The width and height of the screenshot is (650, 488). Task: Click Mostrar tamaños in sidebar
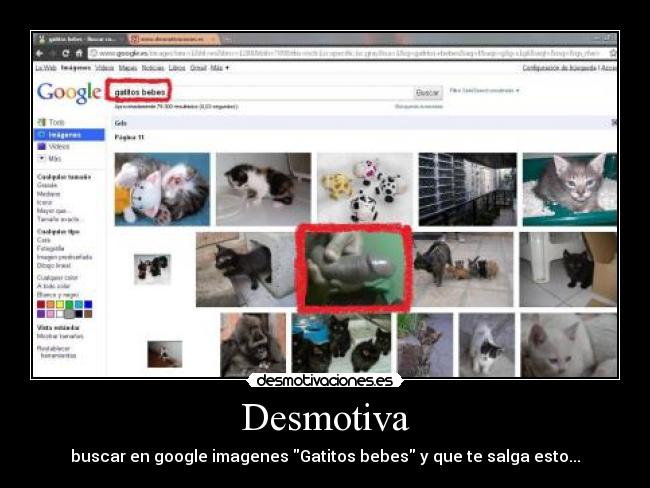coord(60,336)
